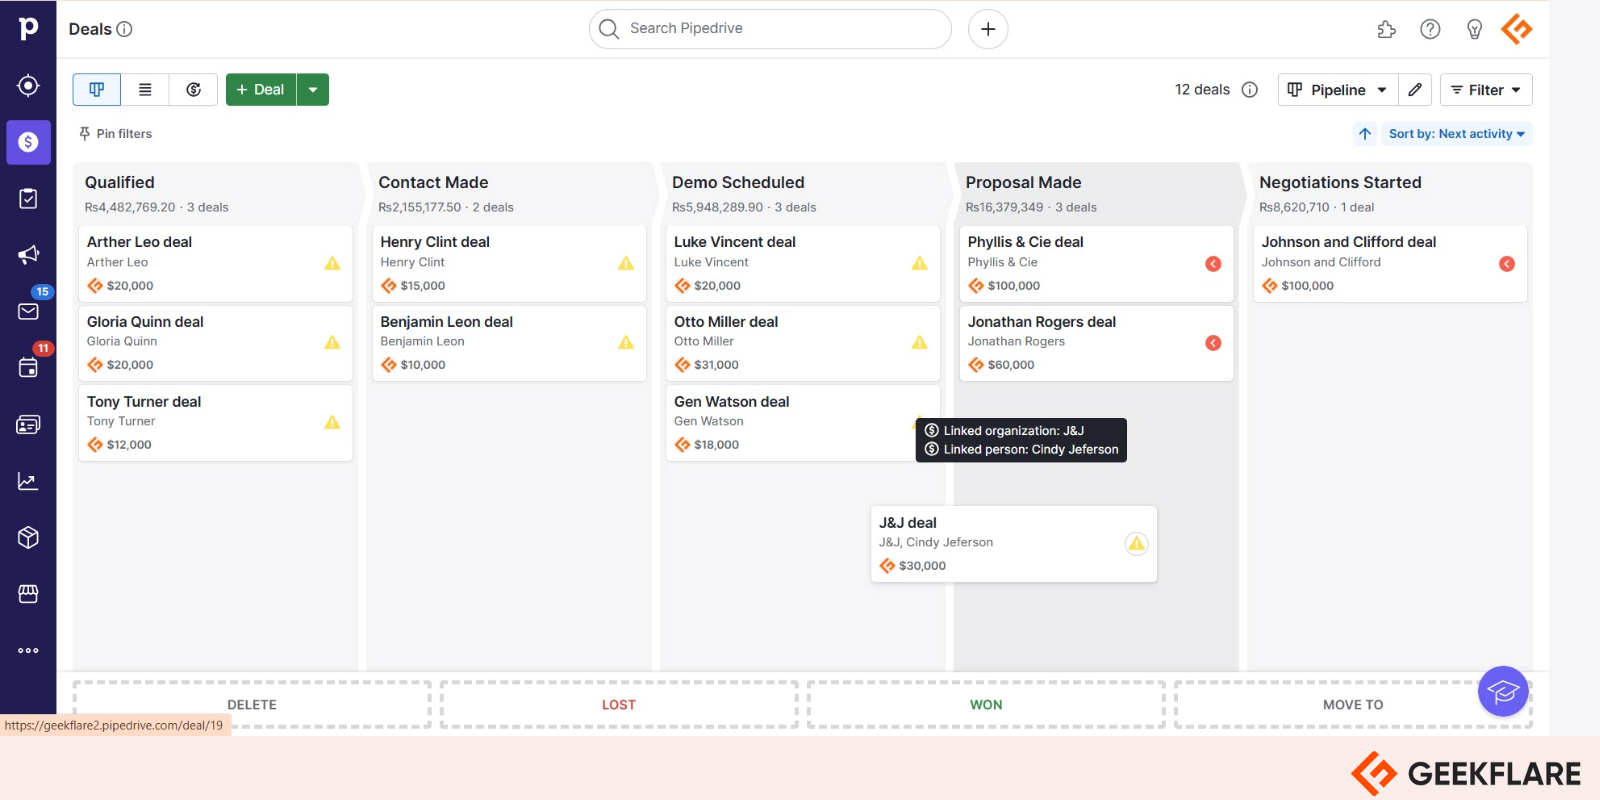Click the info icon next to Deals title
The width and height of the screenshot is (1600, 800).
(124, 29)
